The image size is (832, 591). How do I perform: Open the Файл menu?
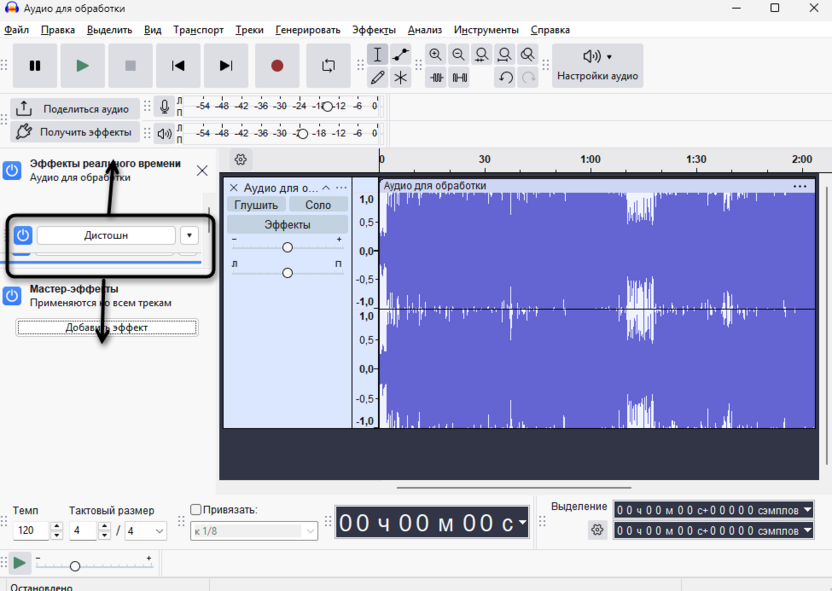click(x=16, y=30)
